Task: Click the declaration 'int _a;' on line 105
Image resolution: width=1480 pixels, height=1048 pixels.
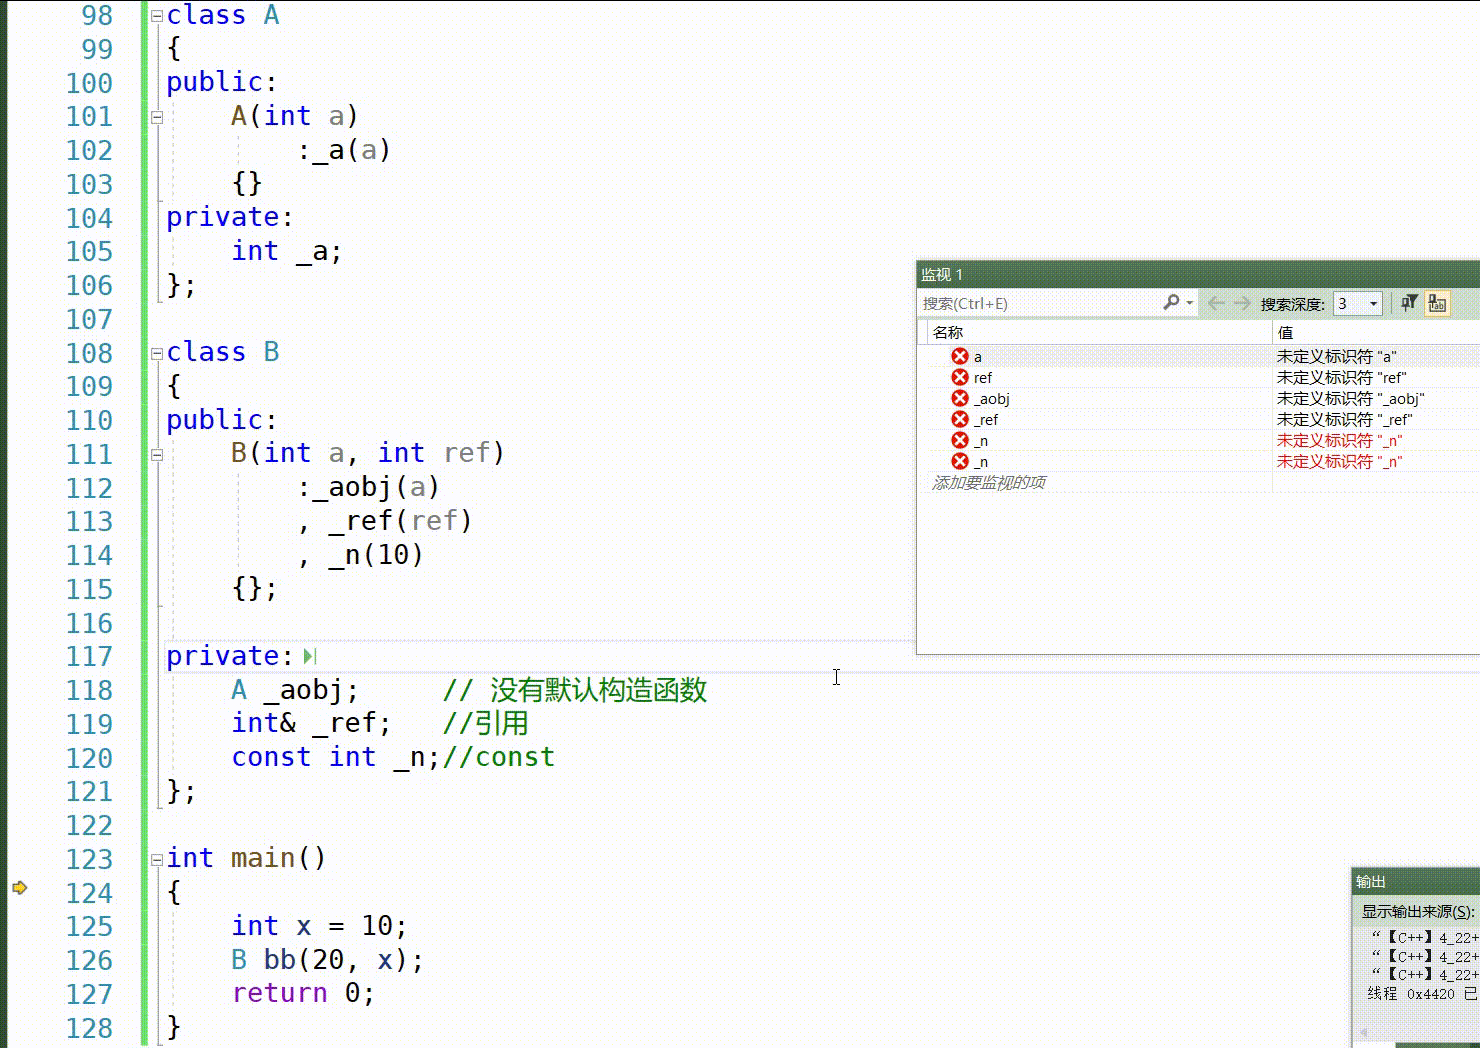Action: (287, 252)
